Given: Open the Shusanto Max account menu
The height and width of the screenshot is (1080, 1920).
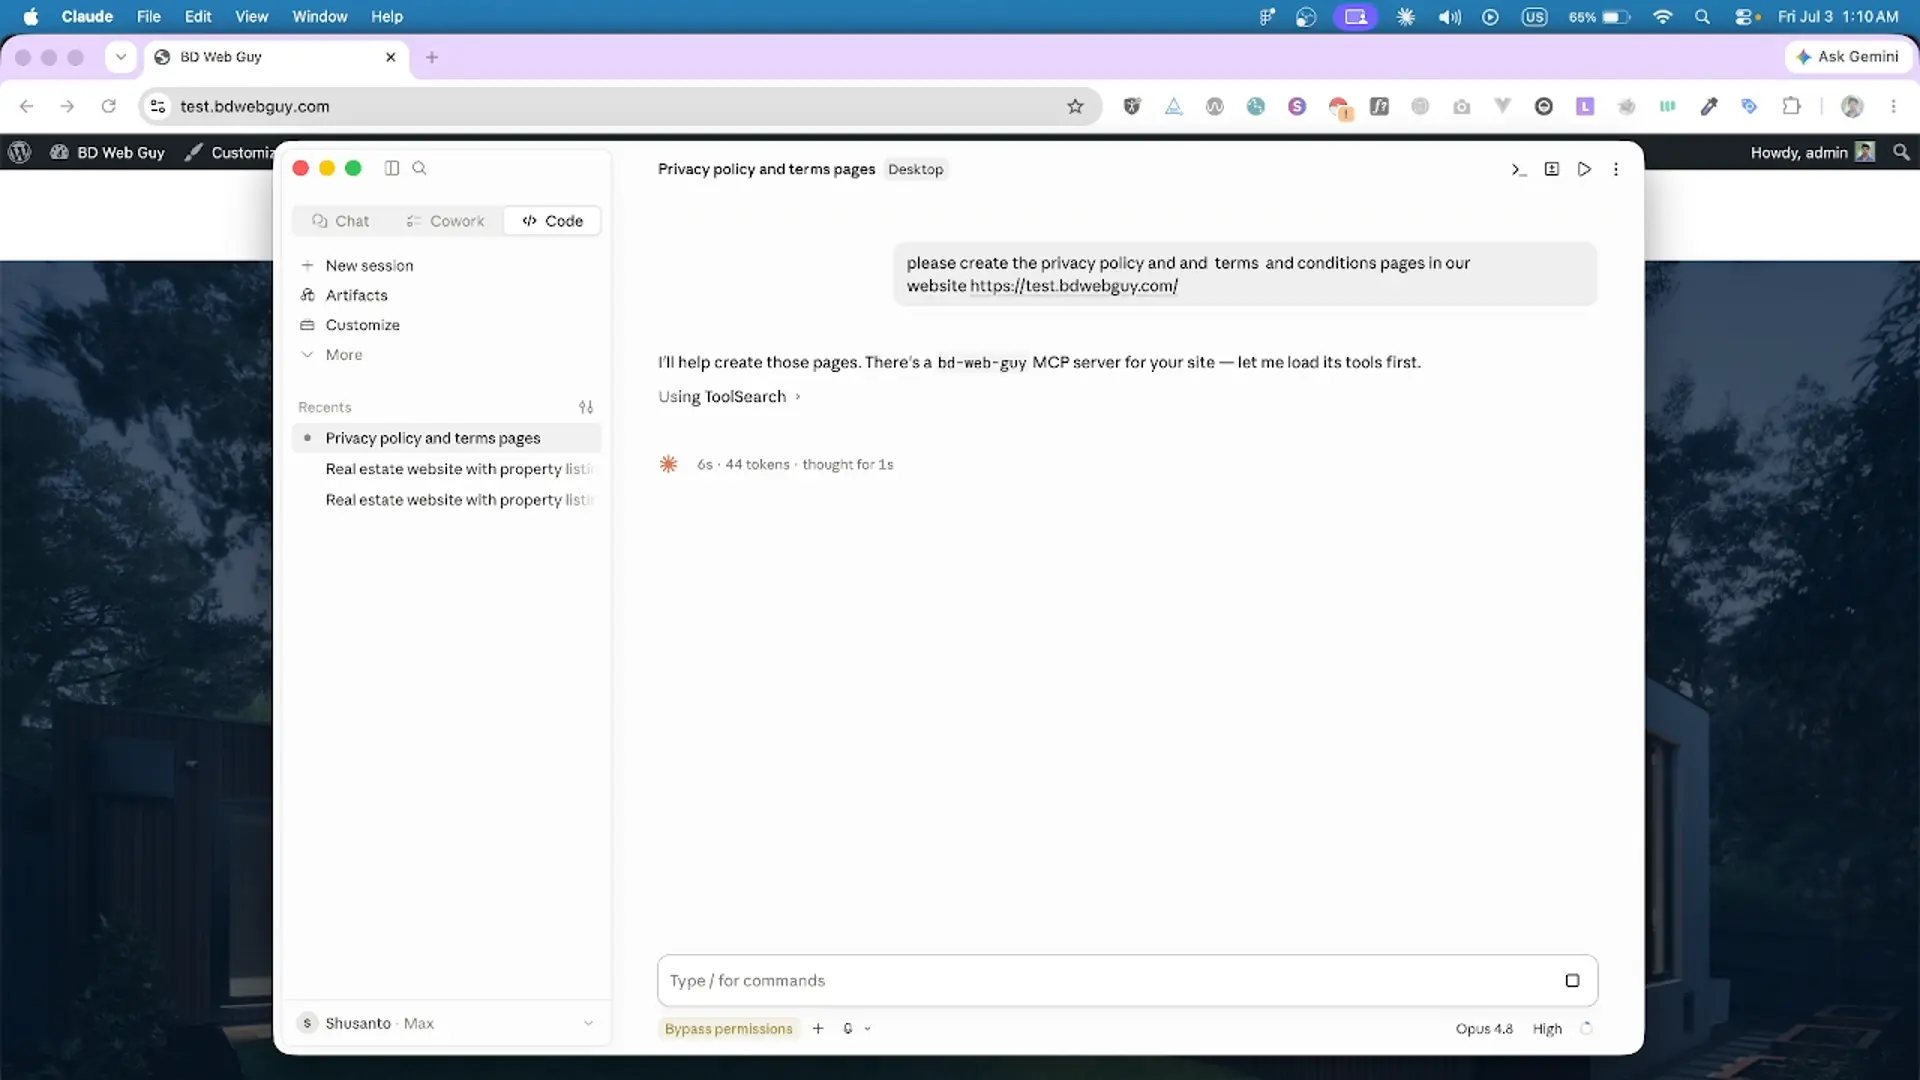Looking at the screenshot, I should click(446, 1023).
